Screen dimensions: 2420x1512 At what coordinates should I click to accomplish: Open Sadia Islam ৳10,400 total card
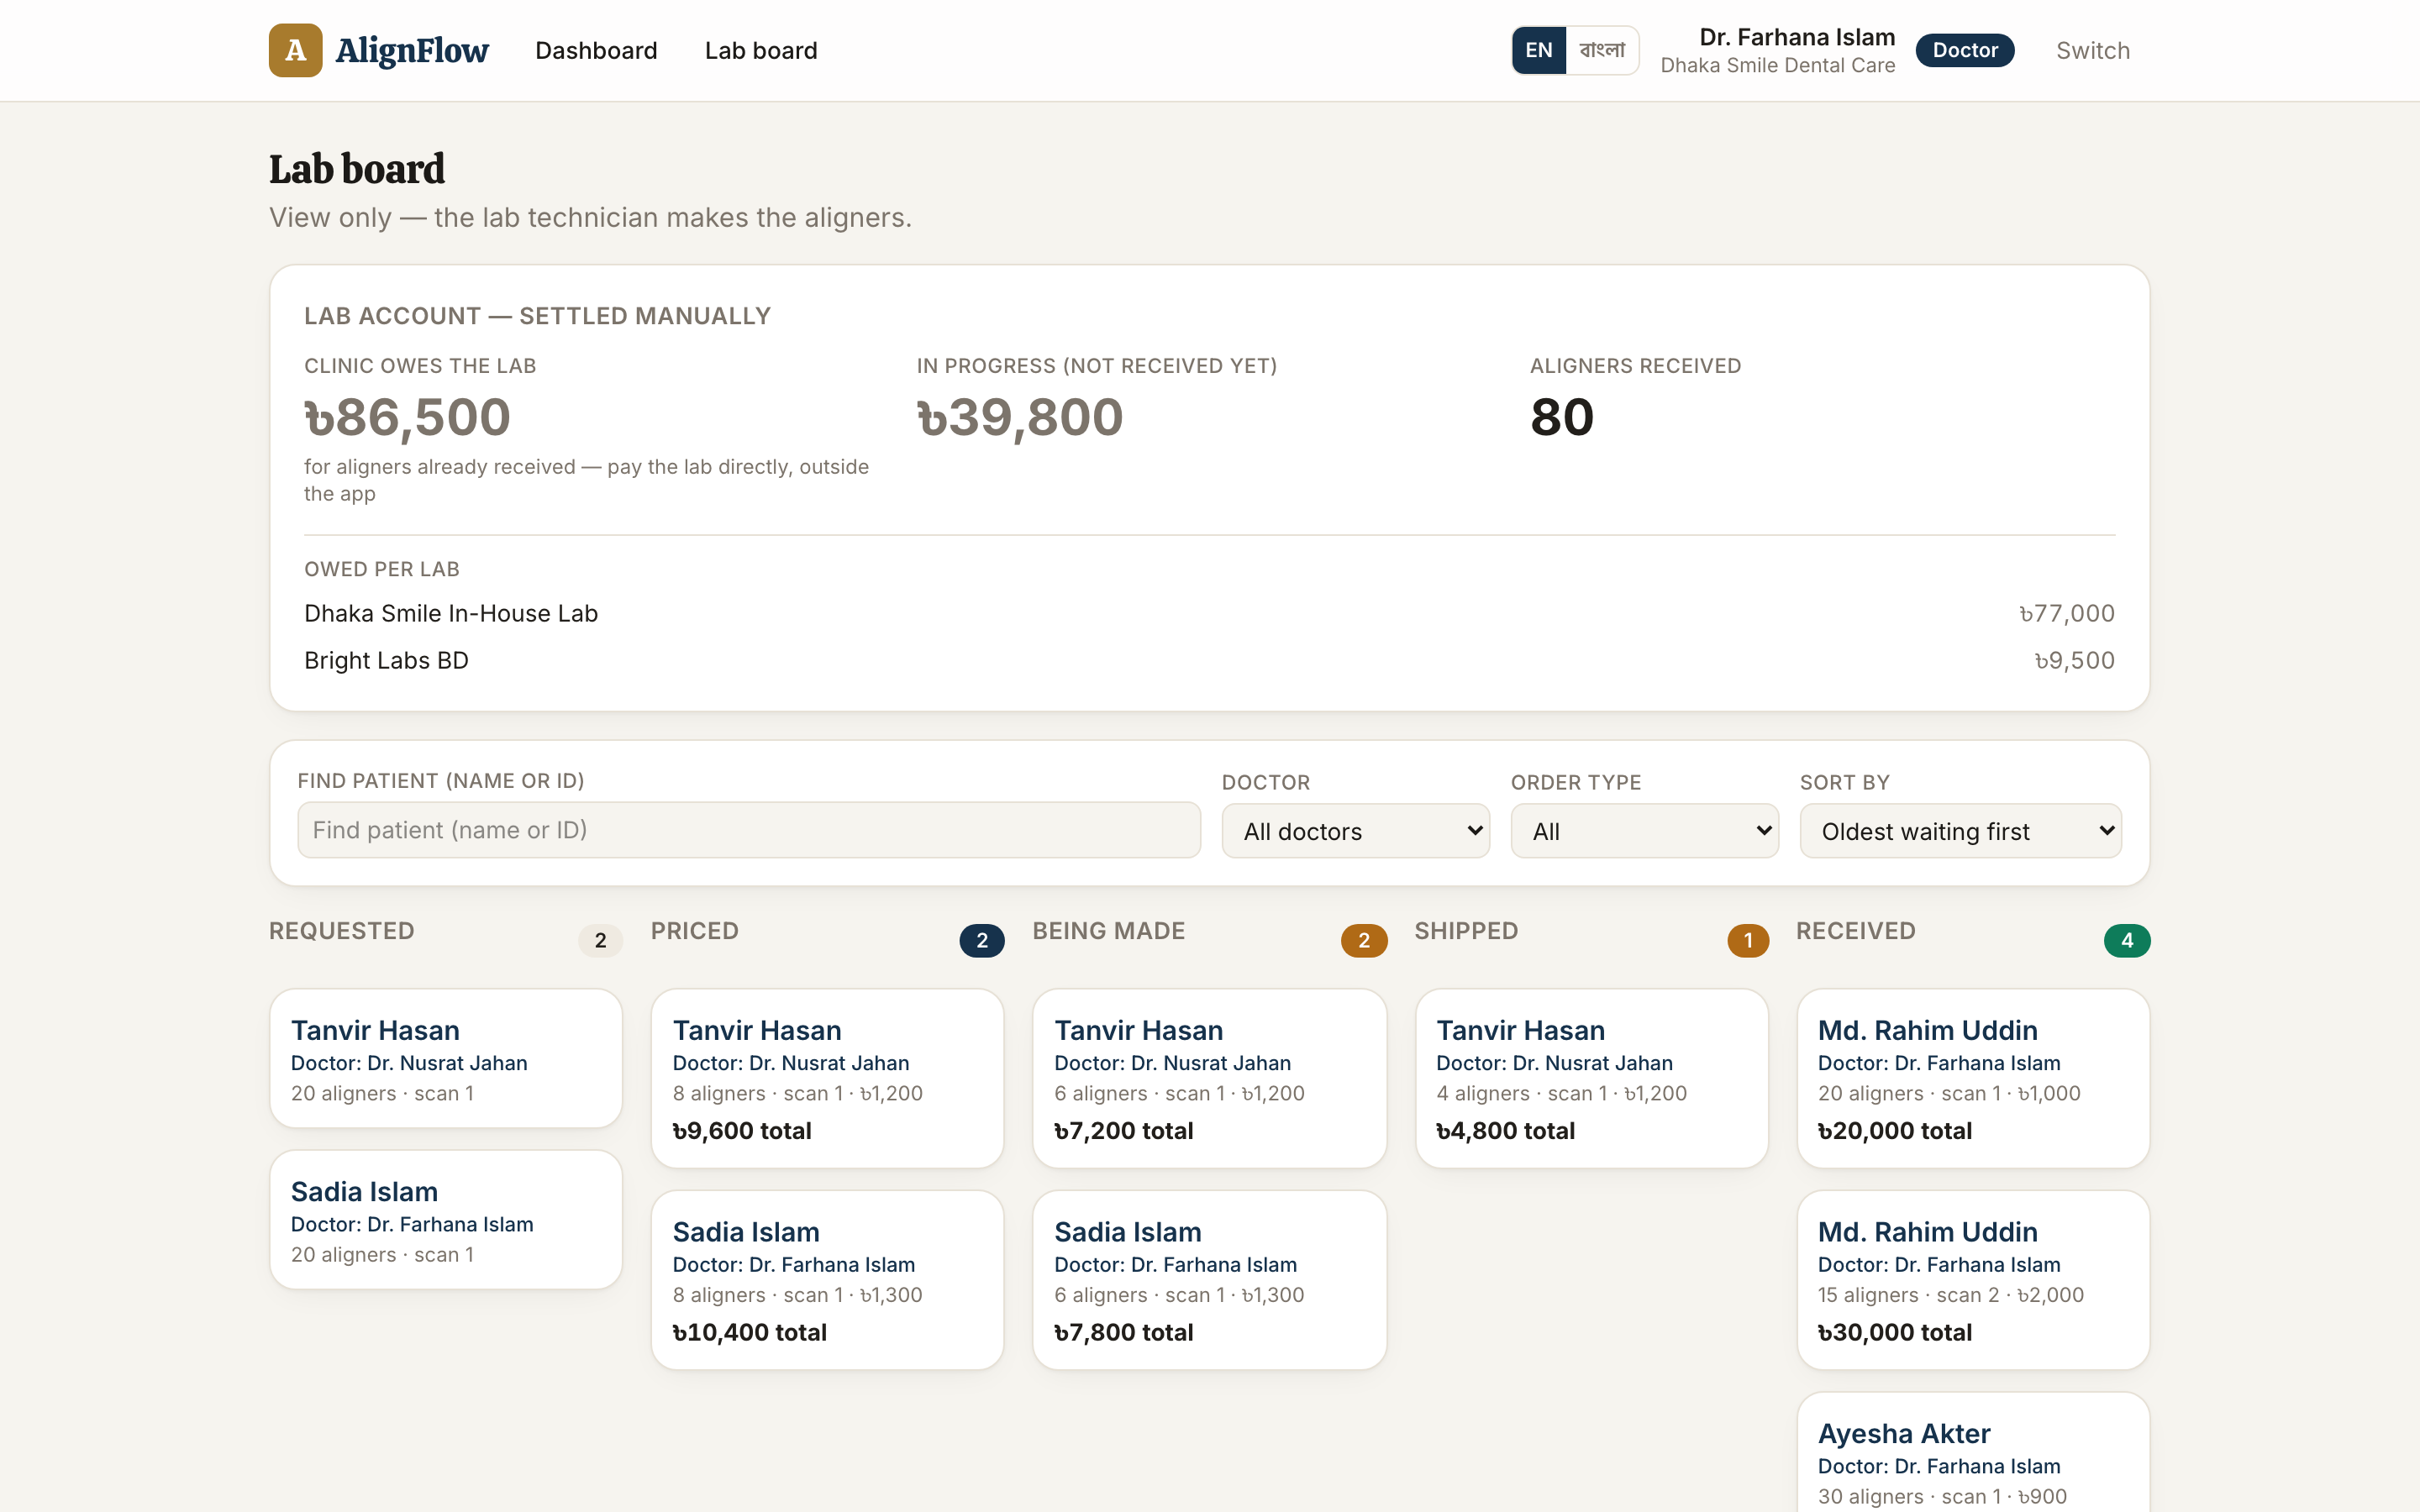pyautogui.click(x=827, y=1280)
